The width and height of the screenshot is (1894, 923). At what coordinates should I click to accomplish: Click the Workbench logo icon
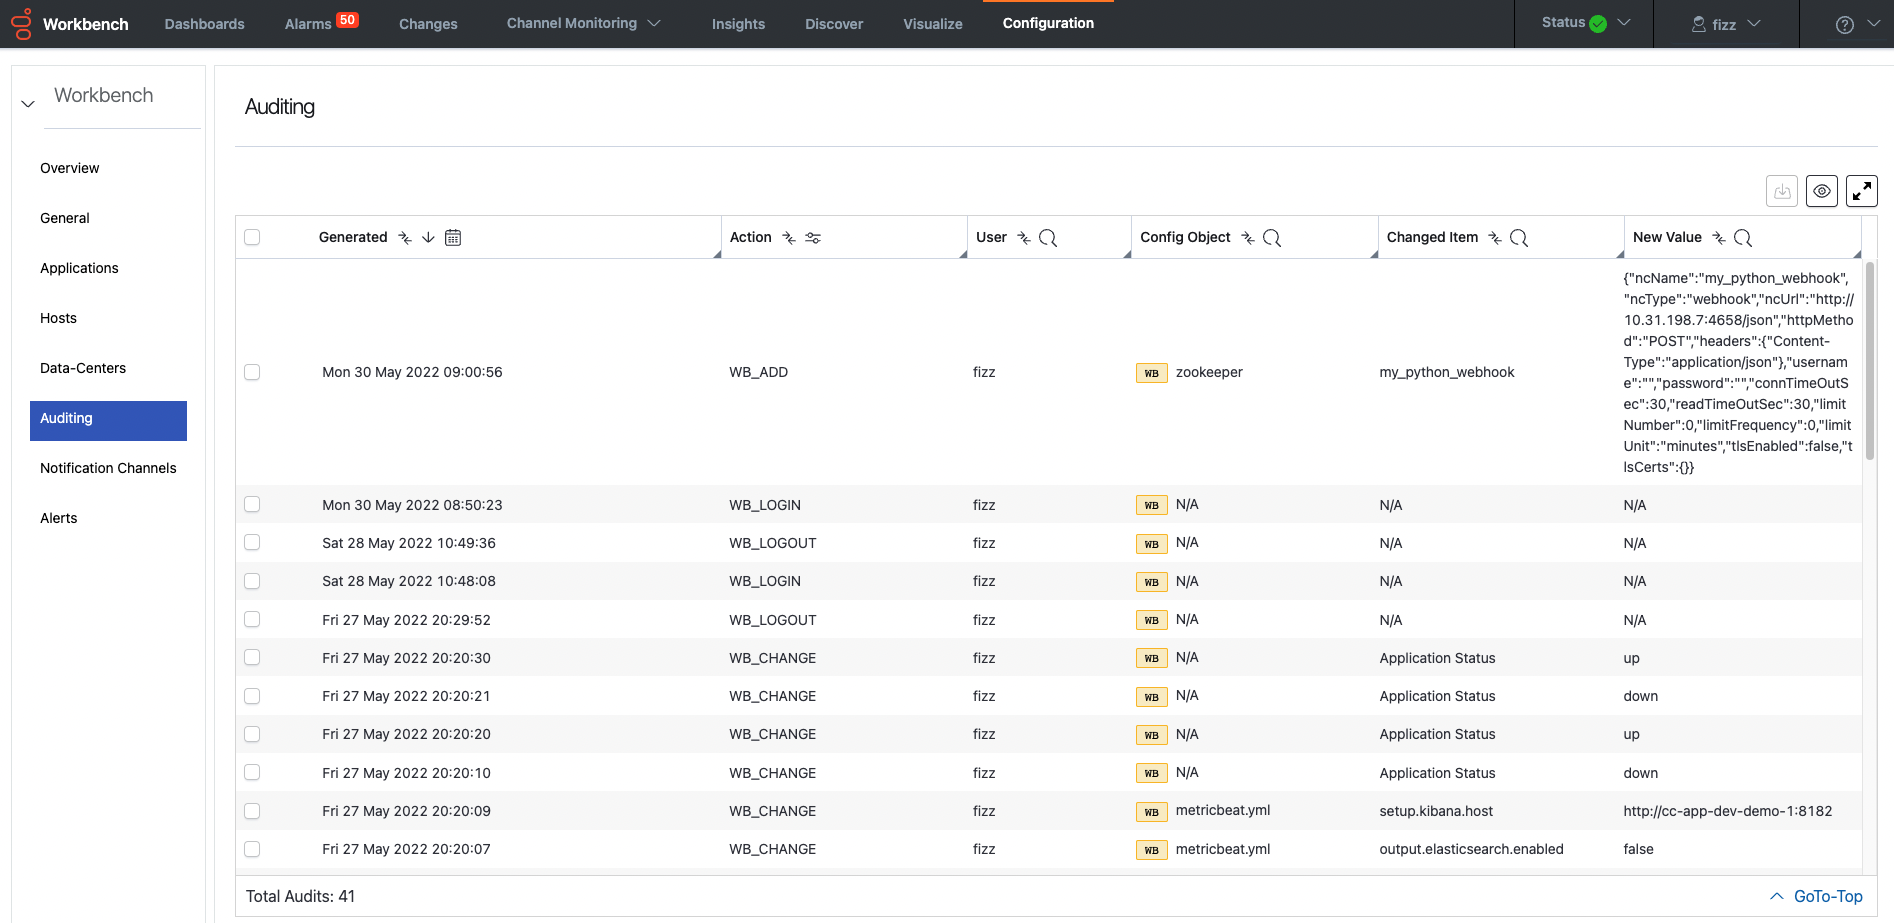tap(20, 23)
